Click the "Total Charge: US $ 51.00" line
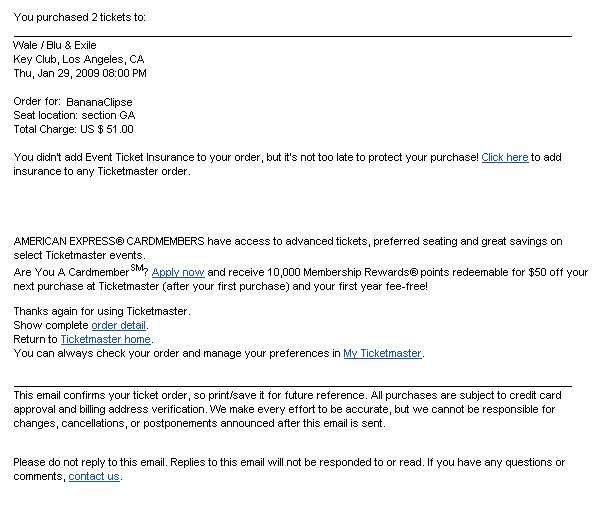This screenshot has width=603, height=506. [73, 129]
